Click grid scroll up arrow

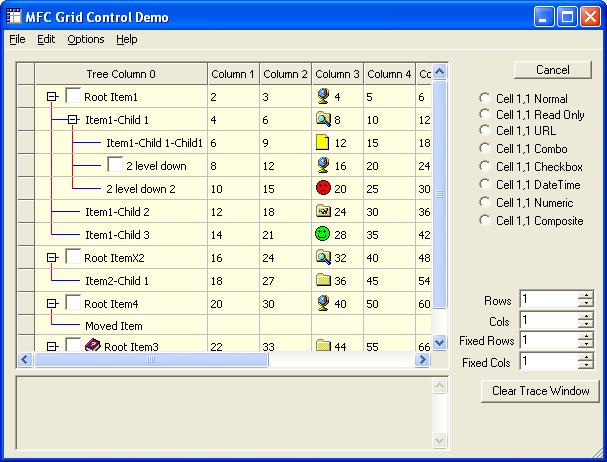(439, 72)
